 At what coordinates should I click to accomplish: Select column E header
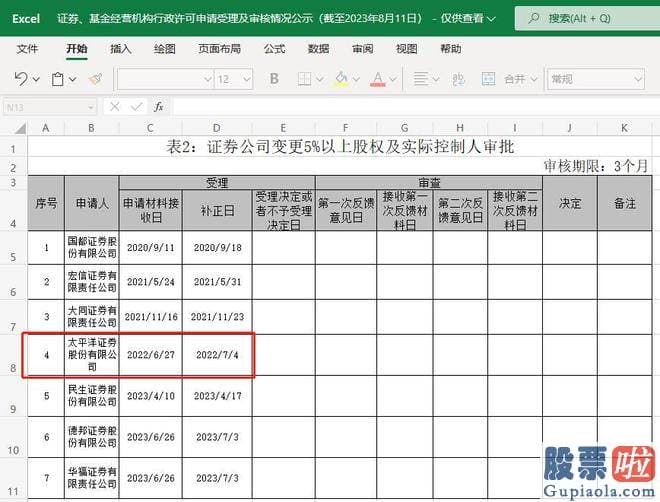click(x=283, y=128)
